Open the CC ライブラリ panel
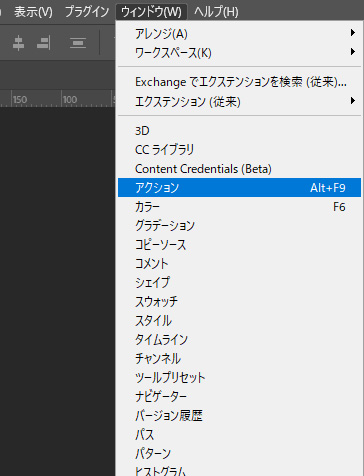364x476 pixels. 239,149
